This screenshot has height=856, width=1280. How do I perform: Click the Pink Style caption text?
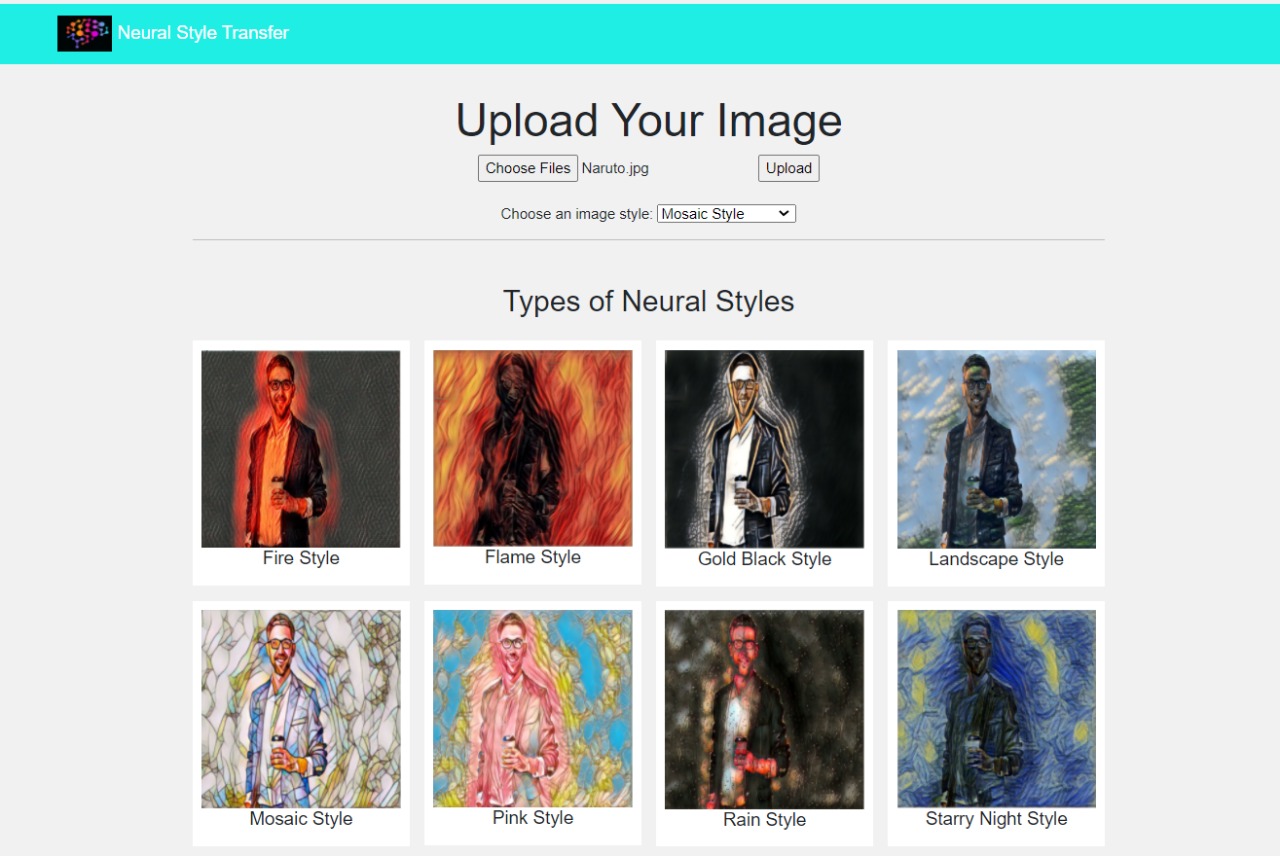pyautogui.click(x=532, y=817)
